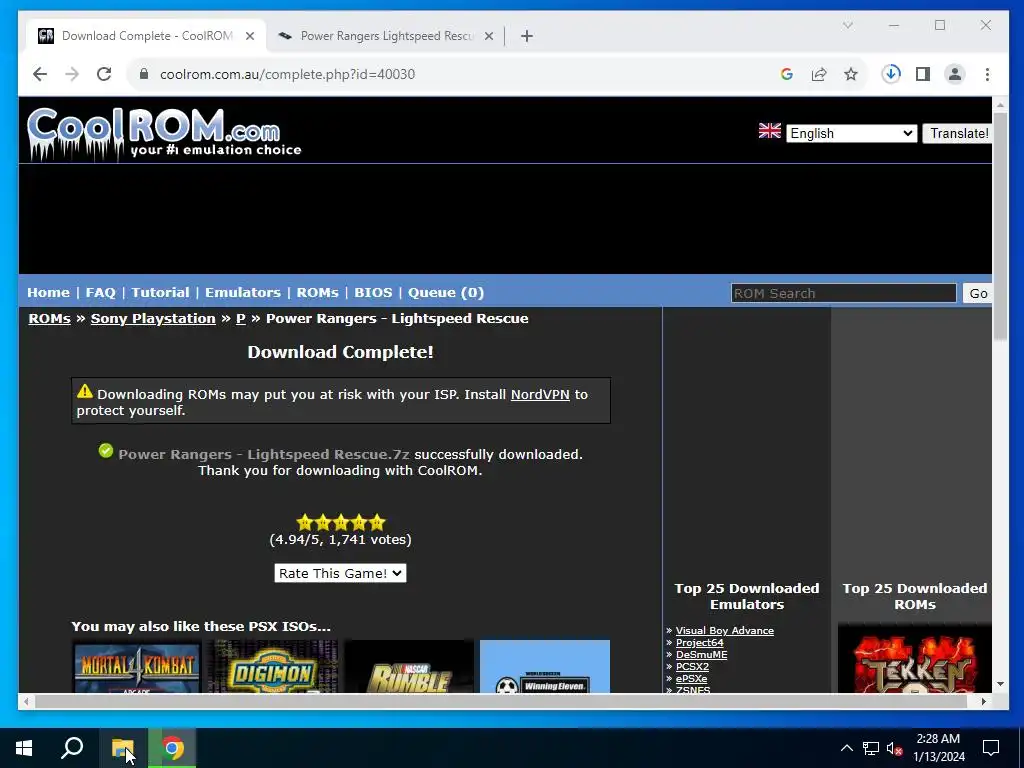Follow Sony Playstation breadcrumb link
The height and width of the screenshot is (768, 1024).
click(x=153, y=319)
